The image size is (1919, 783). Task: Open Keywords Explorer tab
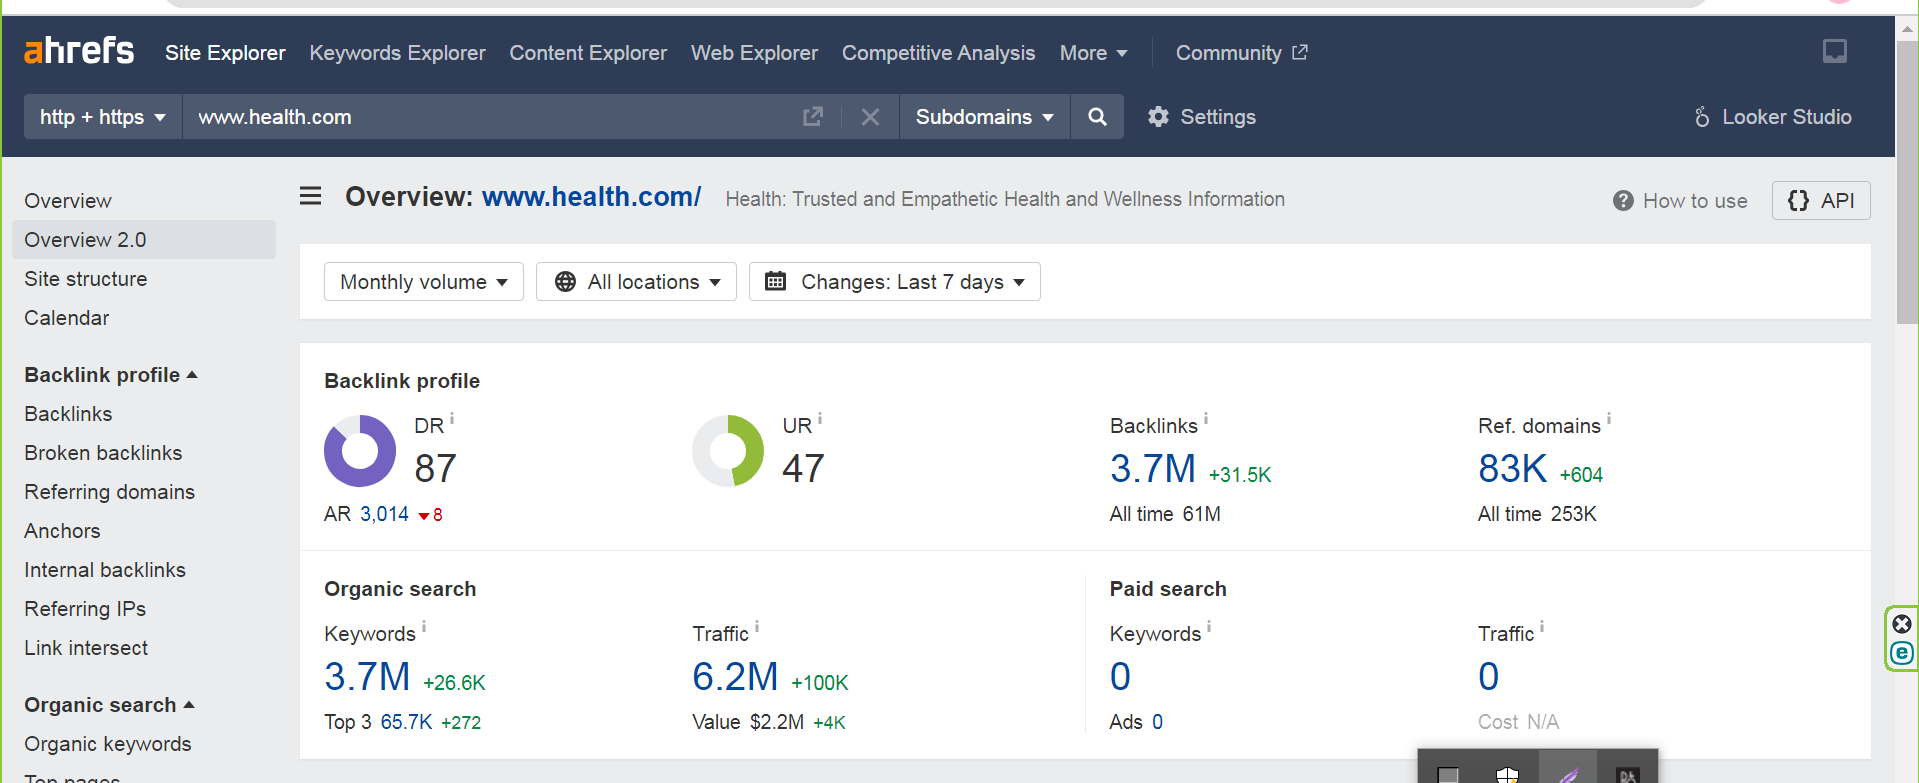(x=397, y=53)
